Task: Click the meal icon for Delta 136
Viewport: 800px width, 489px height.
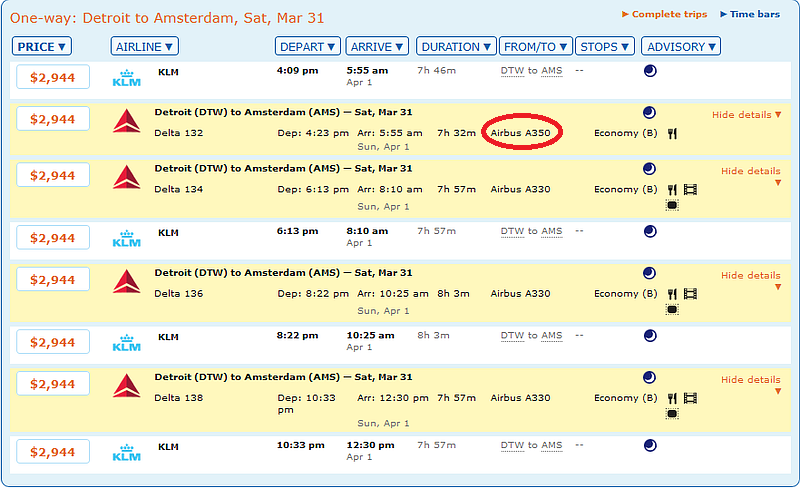Action: (x=672, y=294)
